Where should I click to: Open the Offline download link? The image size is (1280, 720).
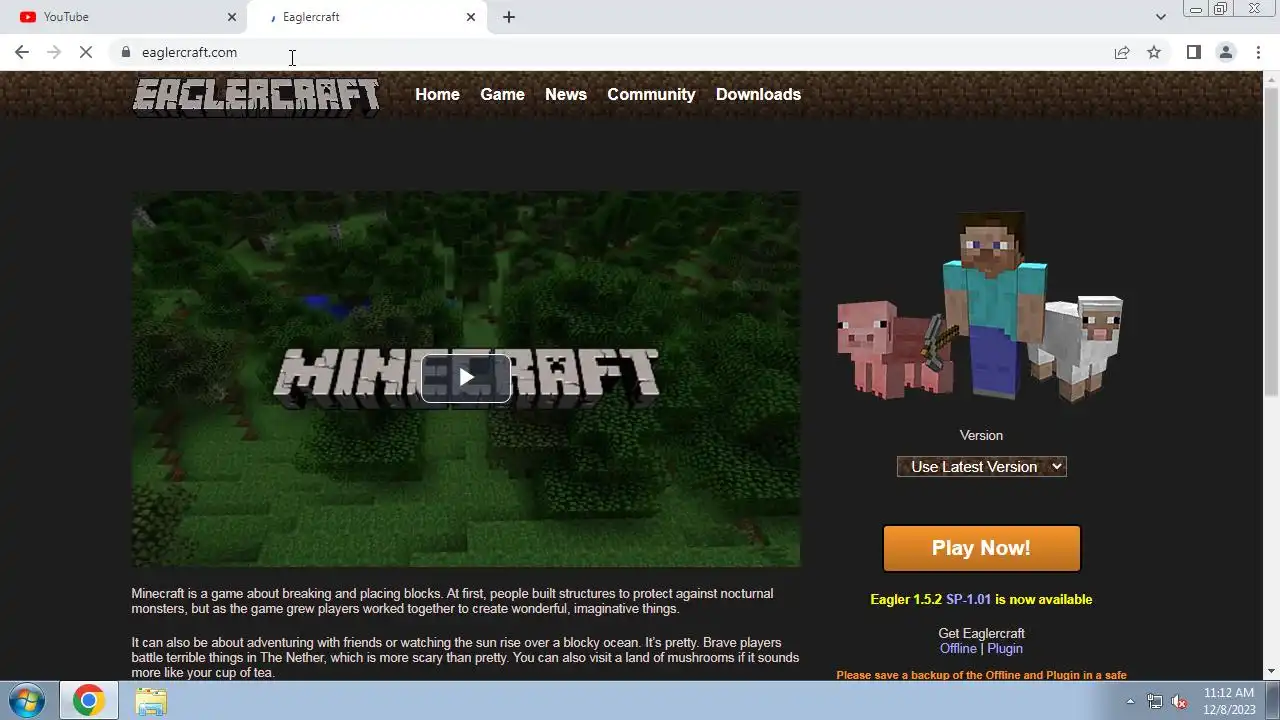[958, 648]
